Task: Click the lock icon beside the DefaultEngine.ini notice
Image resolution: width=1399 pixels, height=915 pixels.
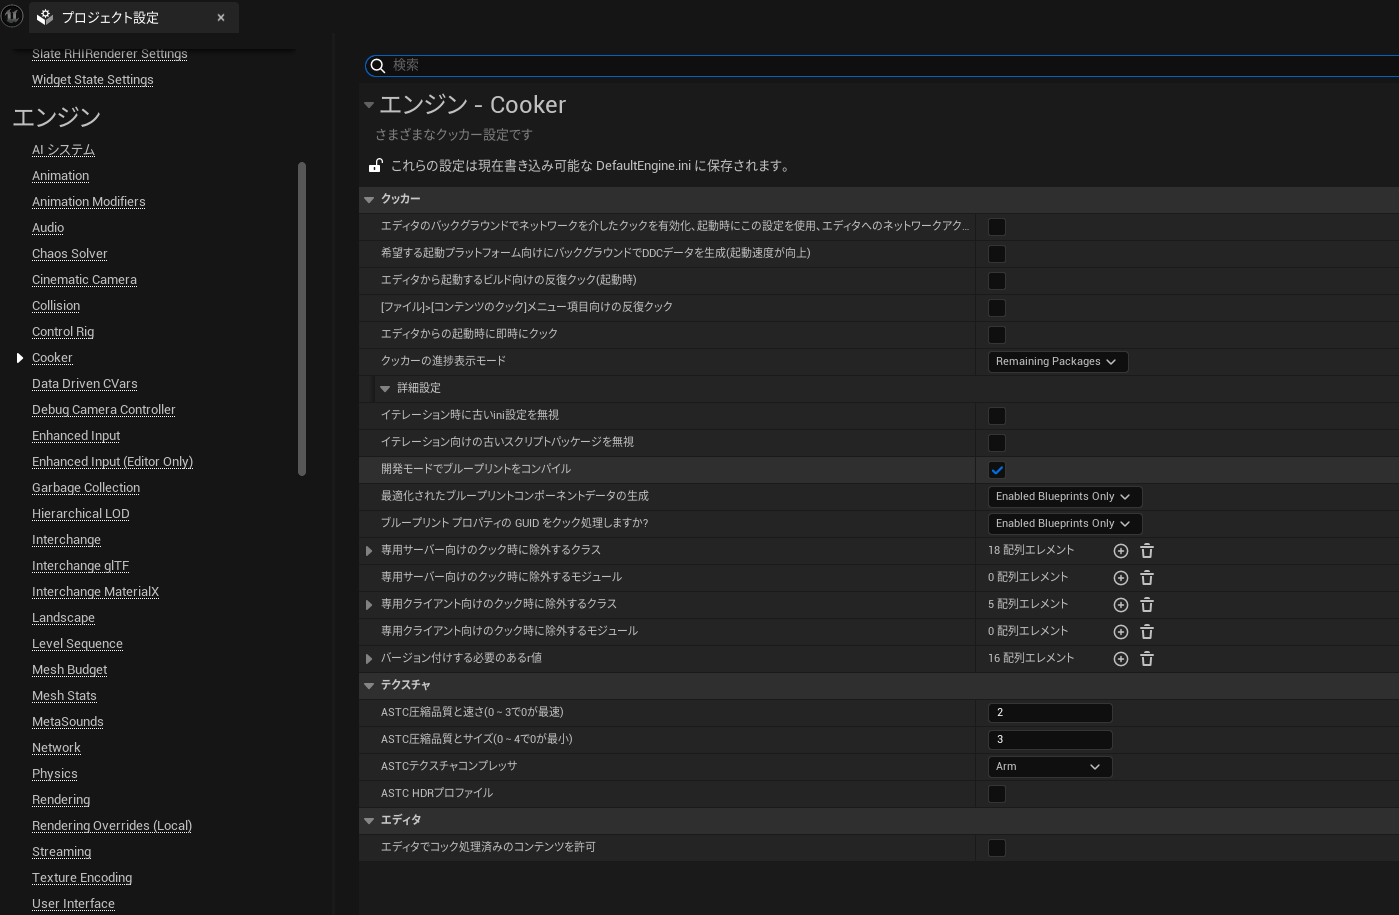Action: pos(376,166)
